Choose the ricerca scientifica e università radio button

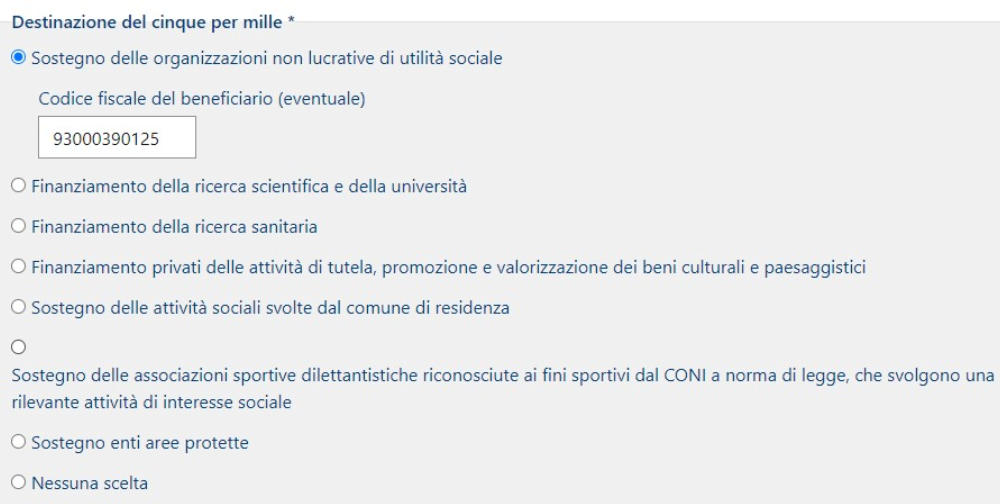18,186
